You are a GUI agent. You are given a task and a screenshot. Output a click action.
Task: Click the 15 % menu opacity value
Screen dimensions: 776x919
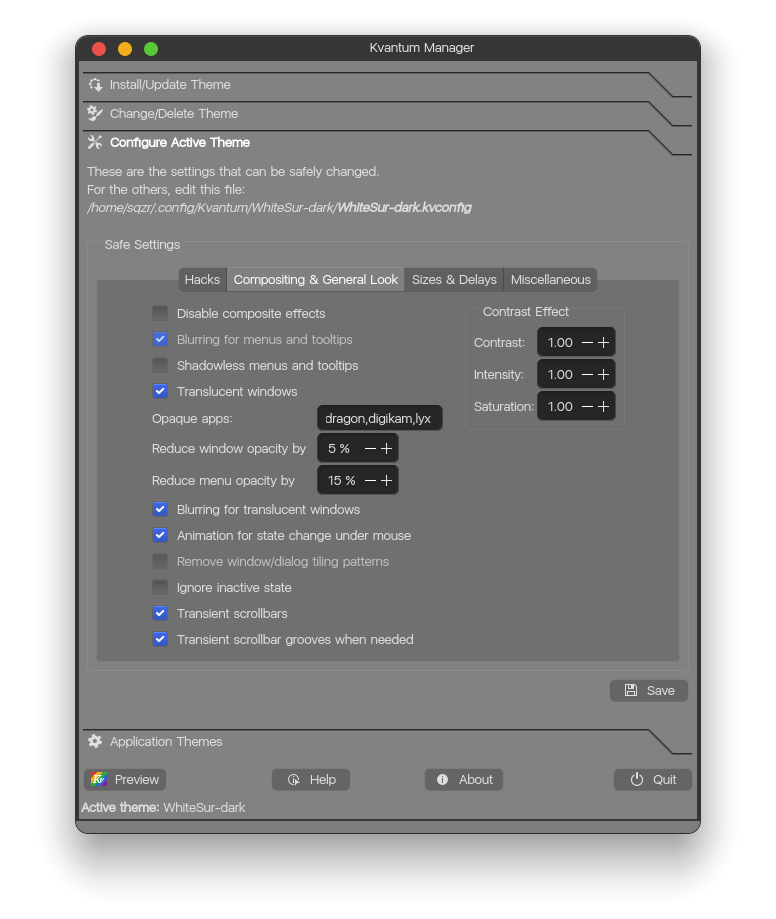pyautogui.click(x=341, y=481)
